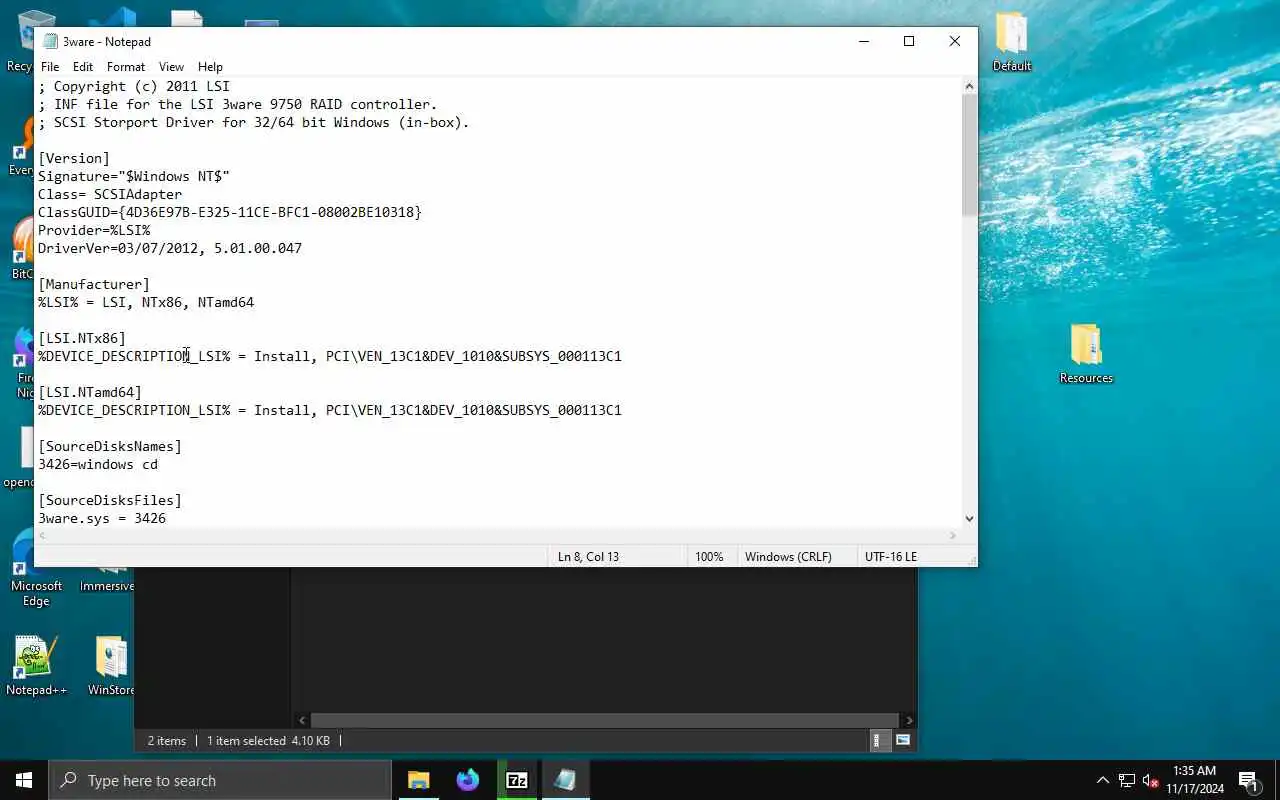Open File Explorer from the taskbar
The width and height of the screenshot is (1280, 800).
pos(418,780)
